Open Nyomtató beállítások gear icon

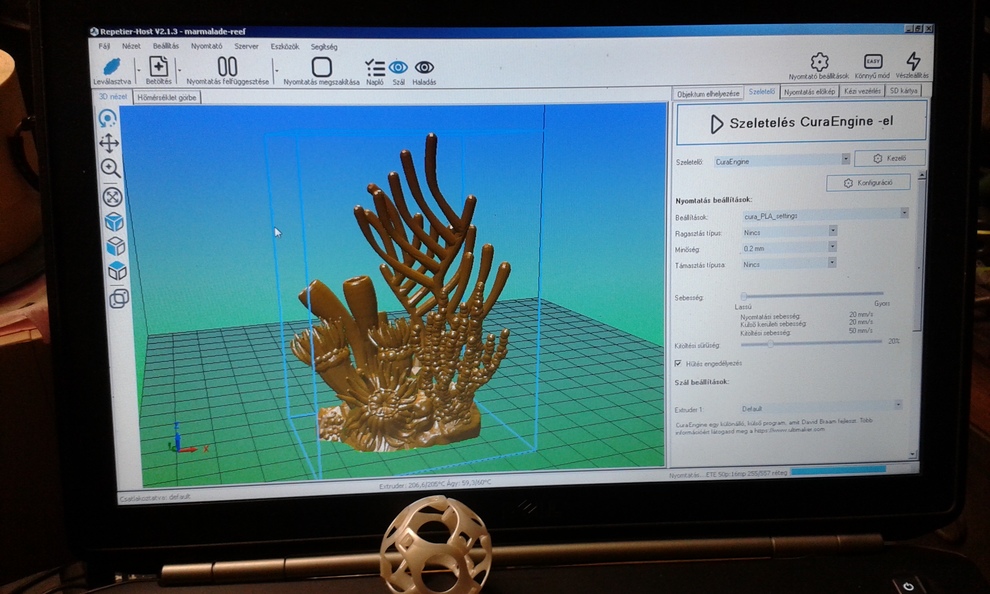[x=819, y=62]
